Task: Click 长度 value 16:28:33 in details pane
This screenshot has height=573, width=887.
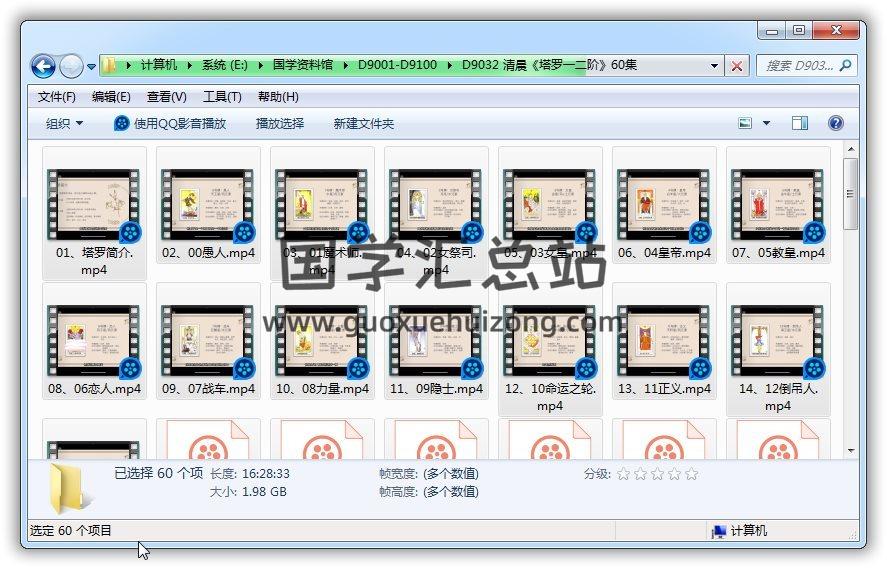Action: [266, 474]
